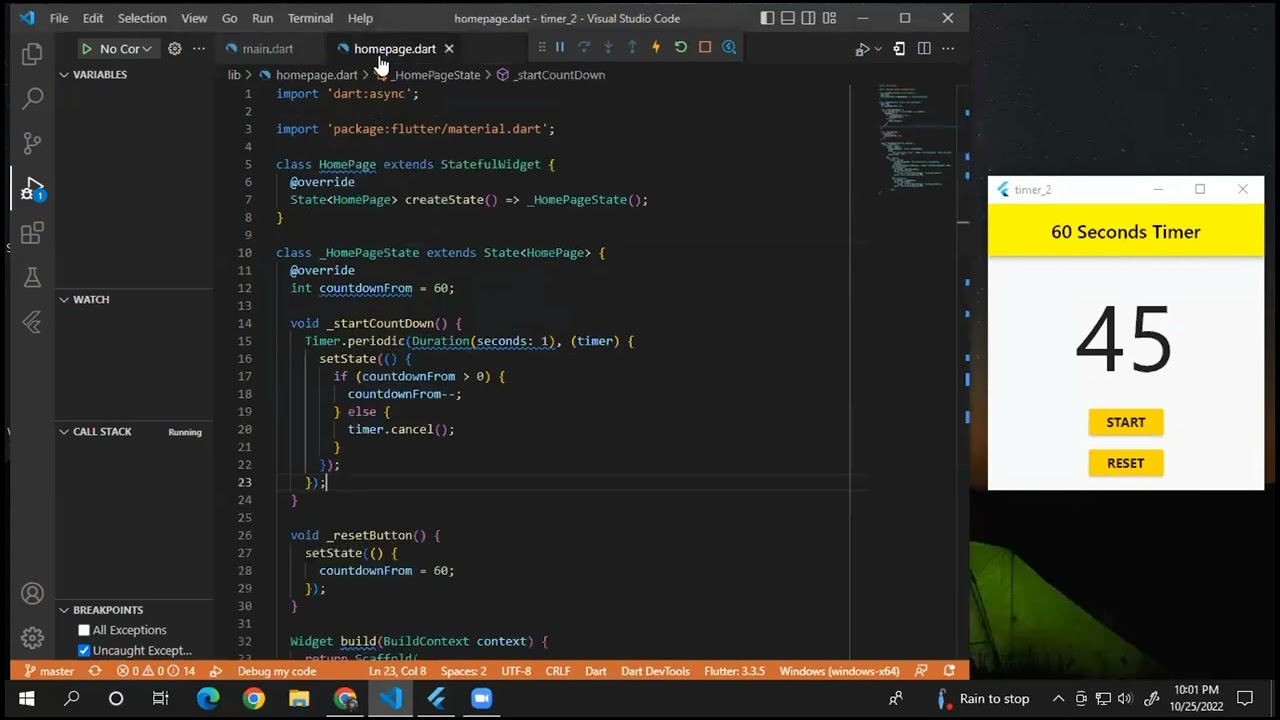
Task: Open Source Control view in activity bar
Action: point(32,143)
